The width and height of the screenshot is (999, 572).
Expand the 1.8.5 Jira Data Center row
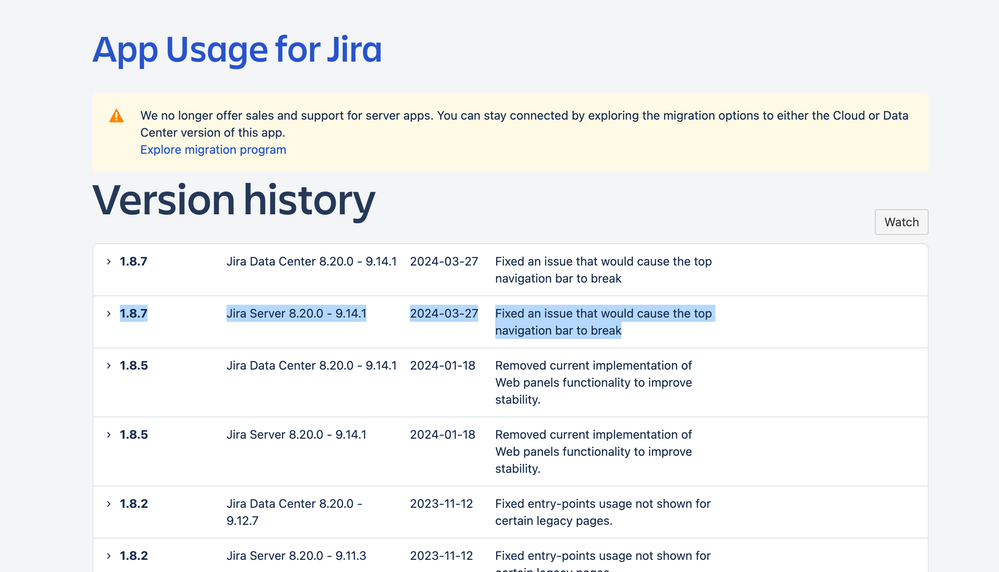108,366
